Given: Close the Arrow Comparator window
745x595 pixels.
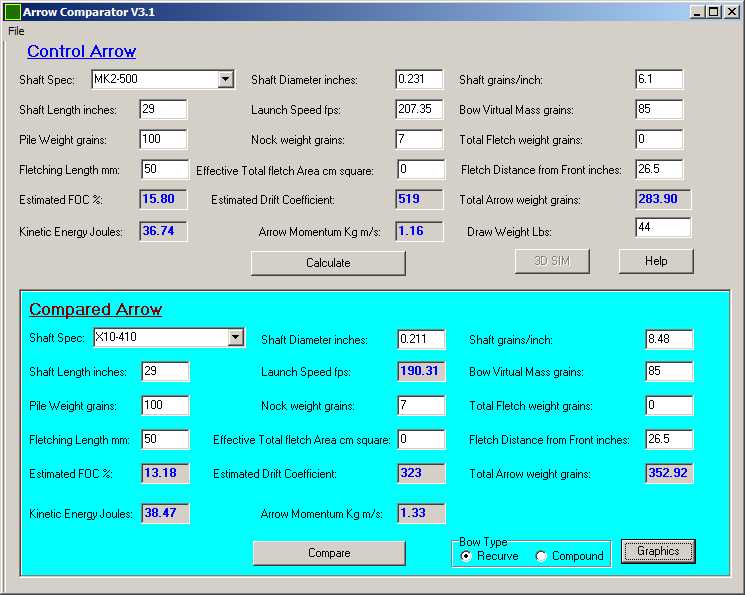Looking at the screenshot, I should (732, 12).
